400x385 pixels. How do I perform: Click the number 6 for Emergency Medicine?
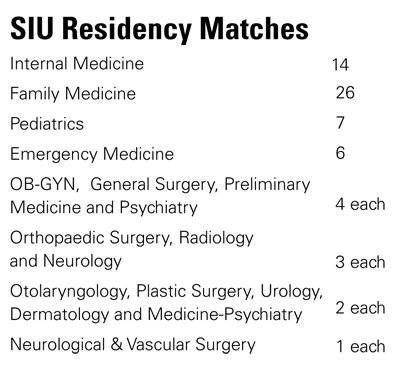[340, 153]
